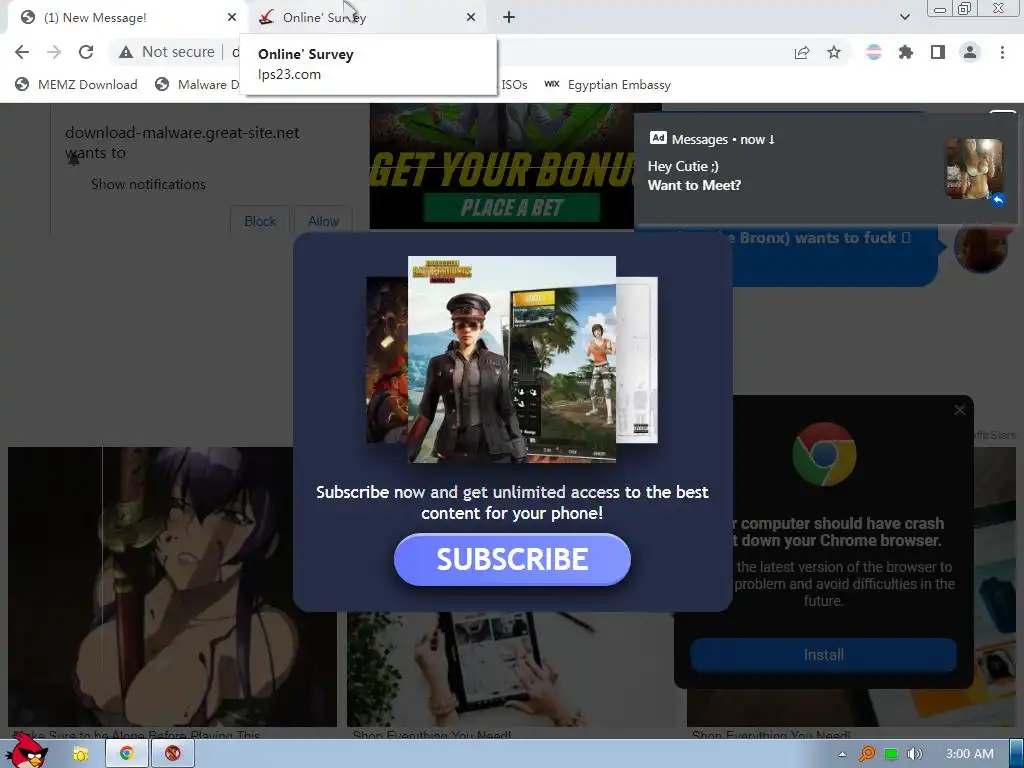This screenshot has height=768, width=1024.
Task: Open the MEMZ Download bookmark
Action: point(77,84)
